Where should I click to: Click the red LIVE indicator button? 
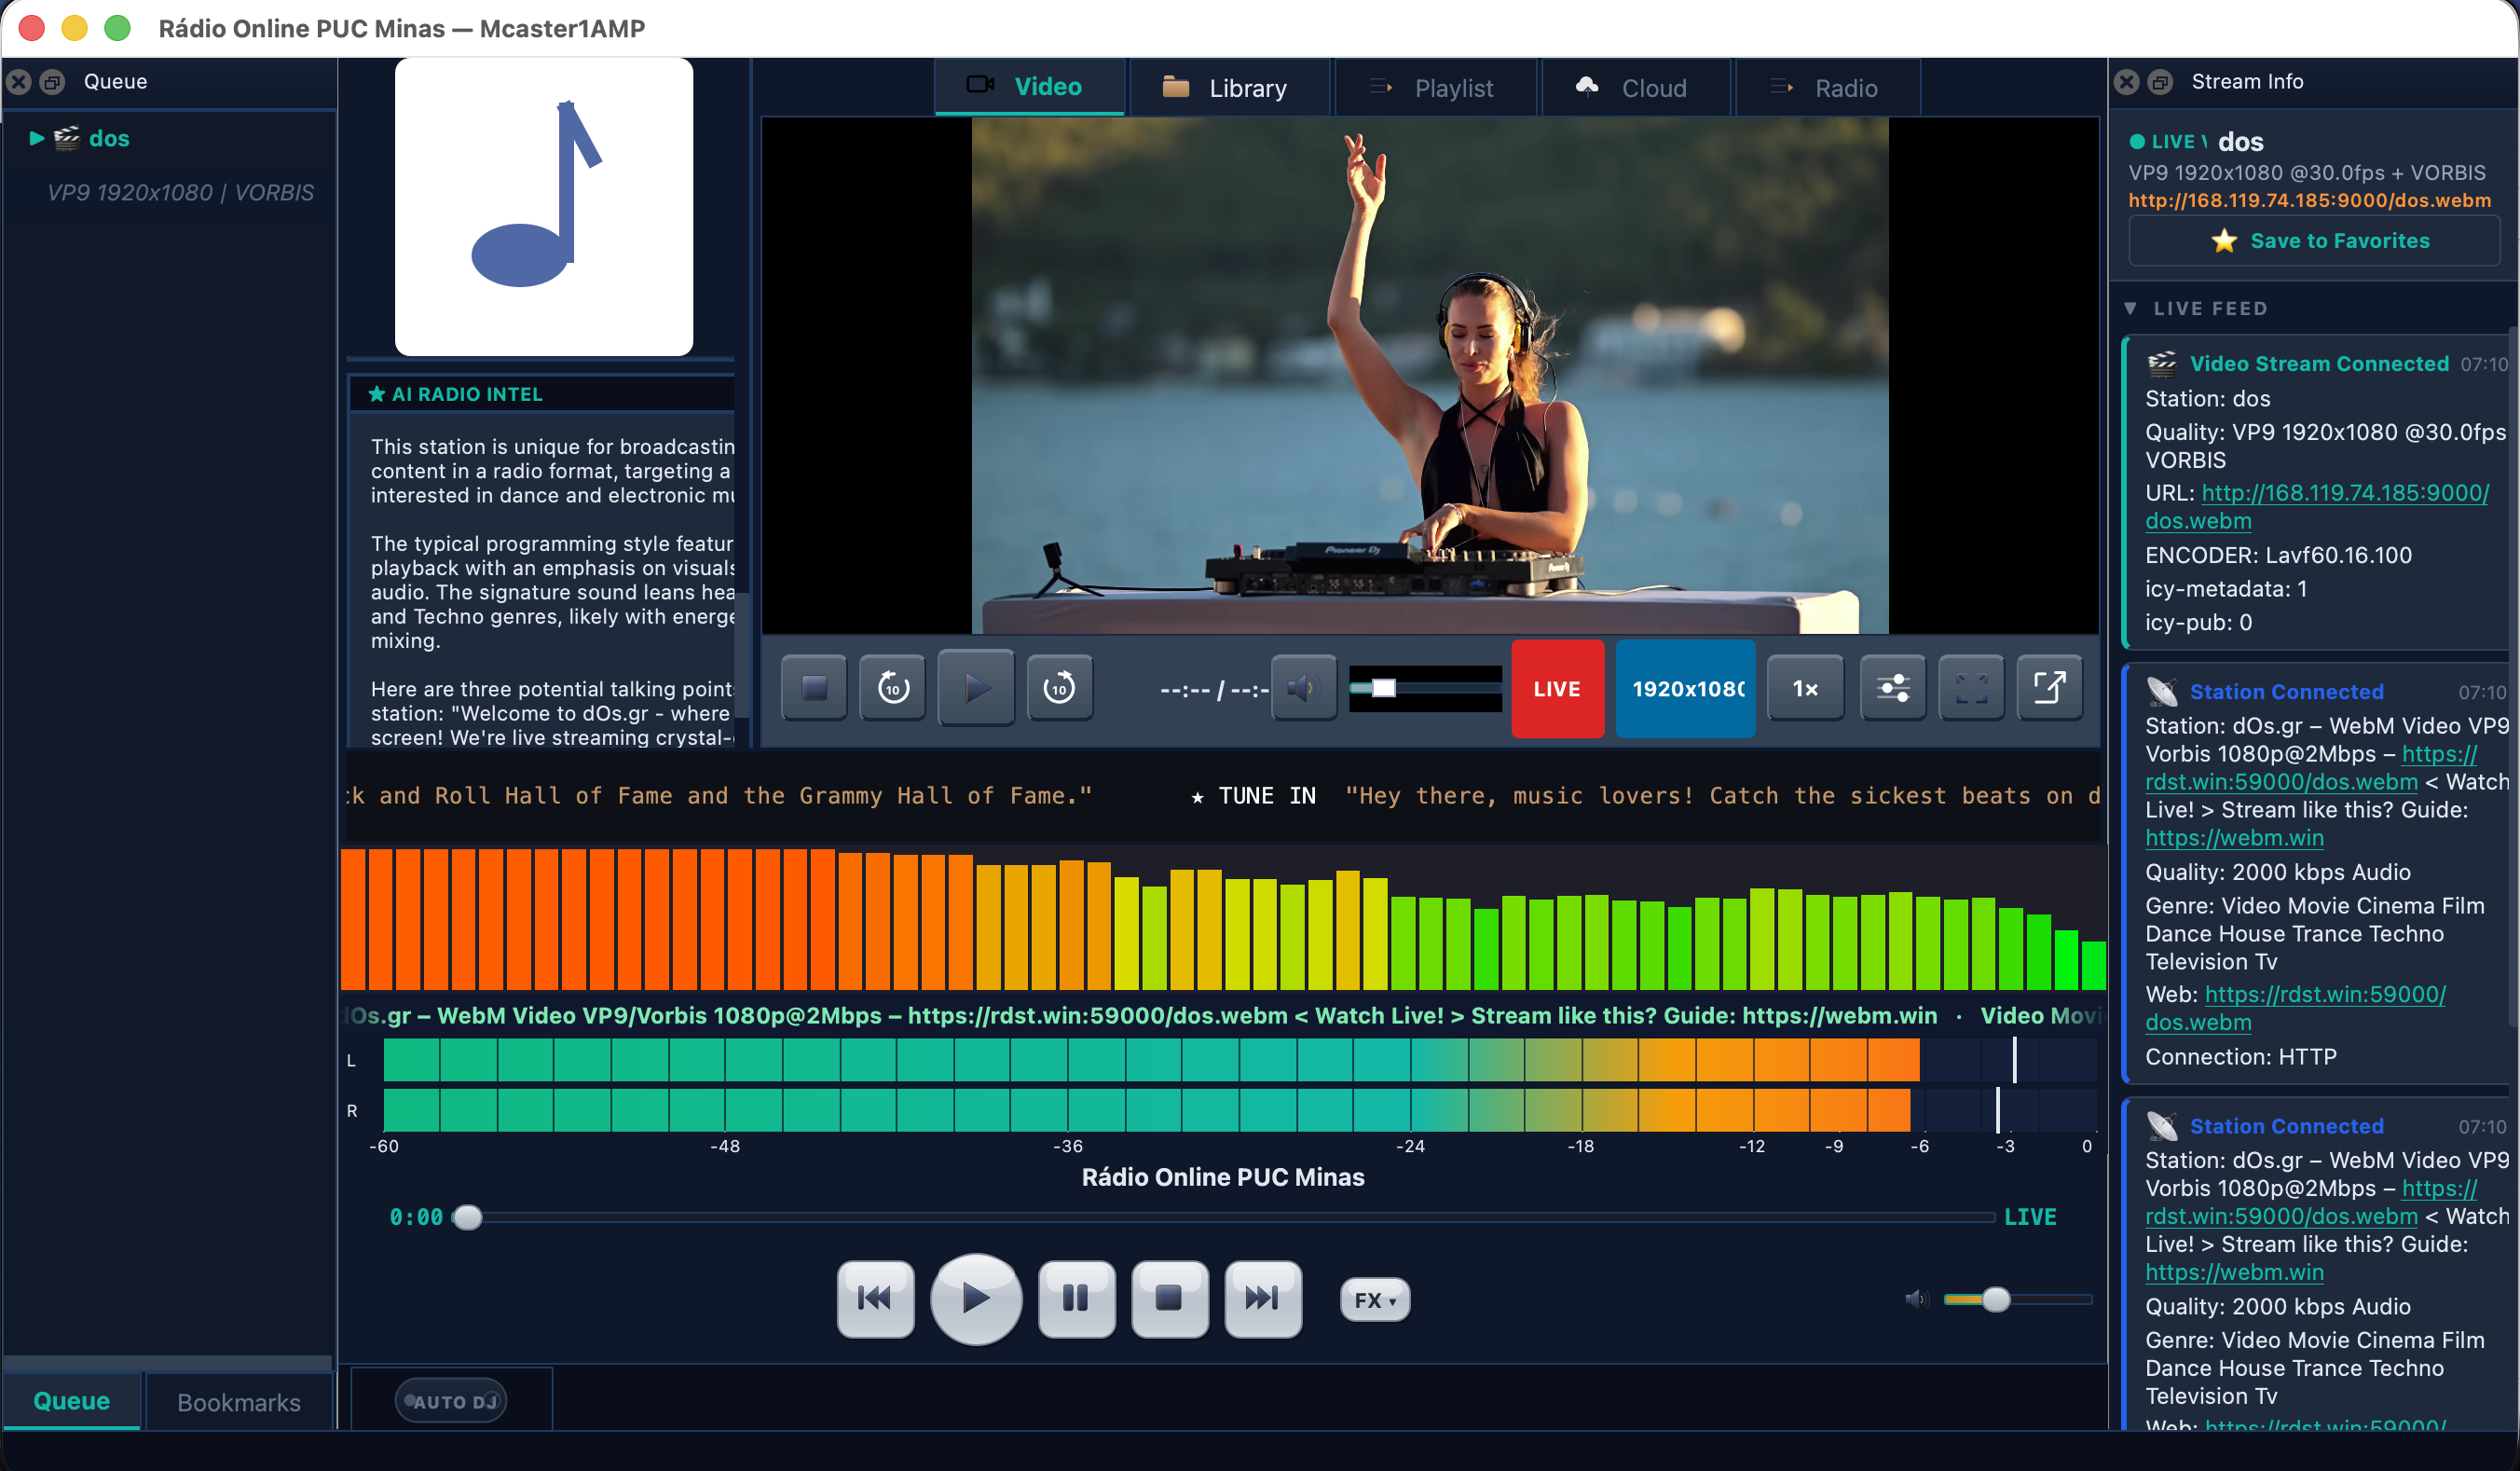1556,688
